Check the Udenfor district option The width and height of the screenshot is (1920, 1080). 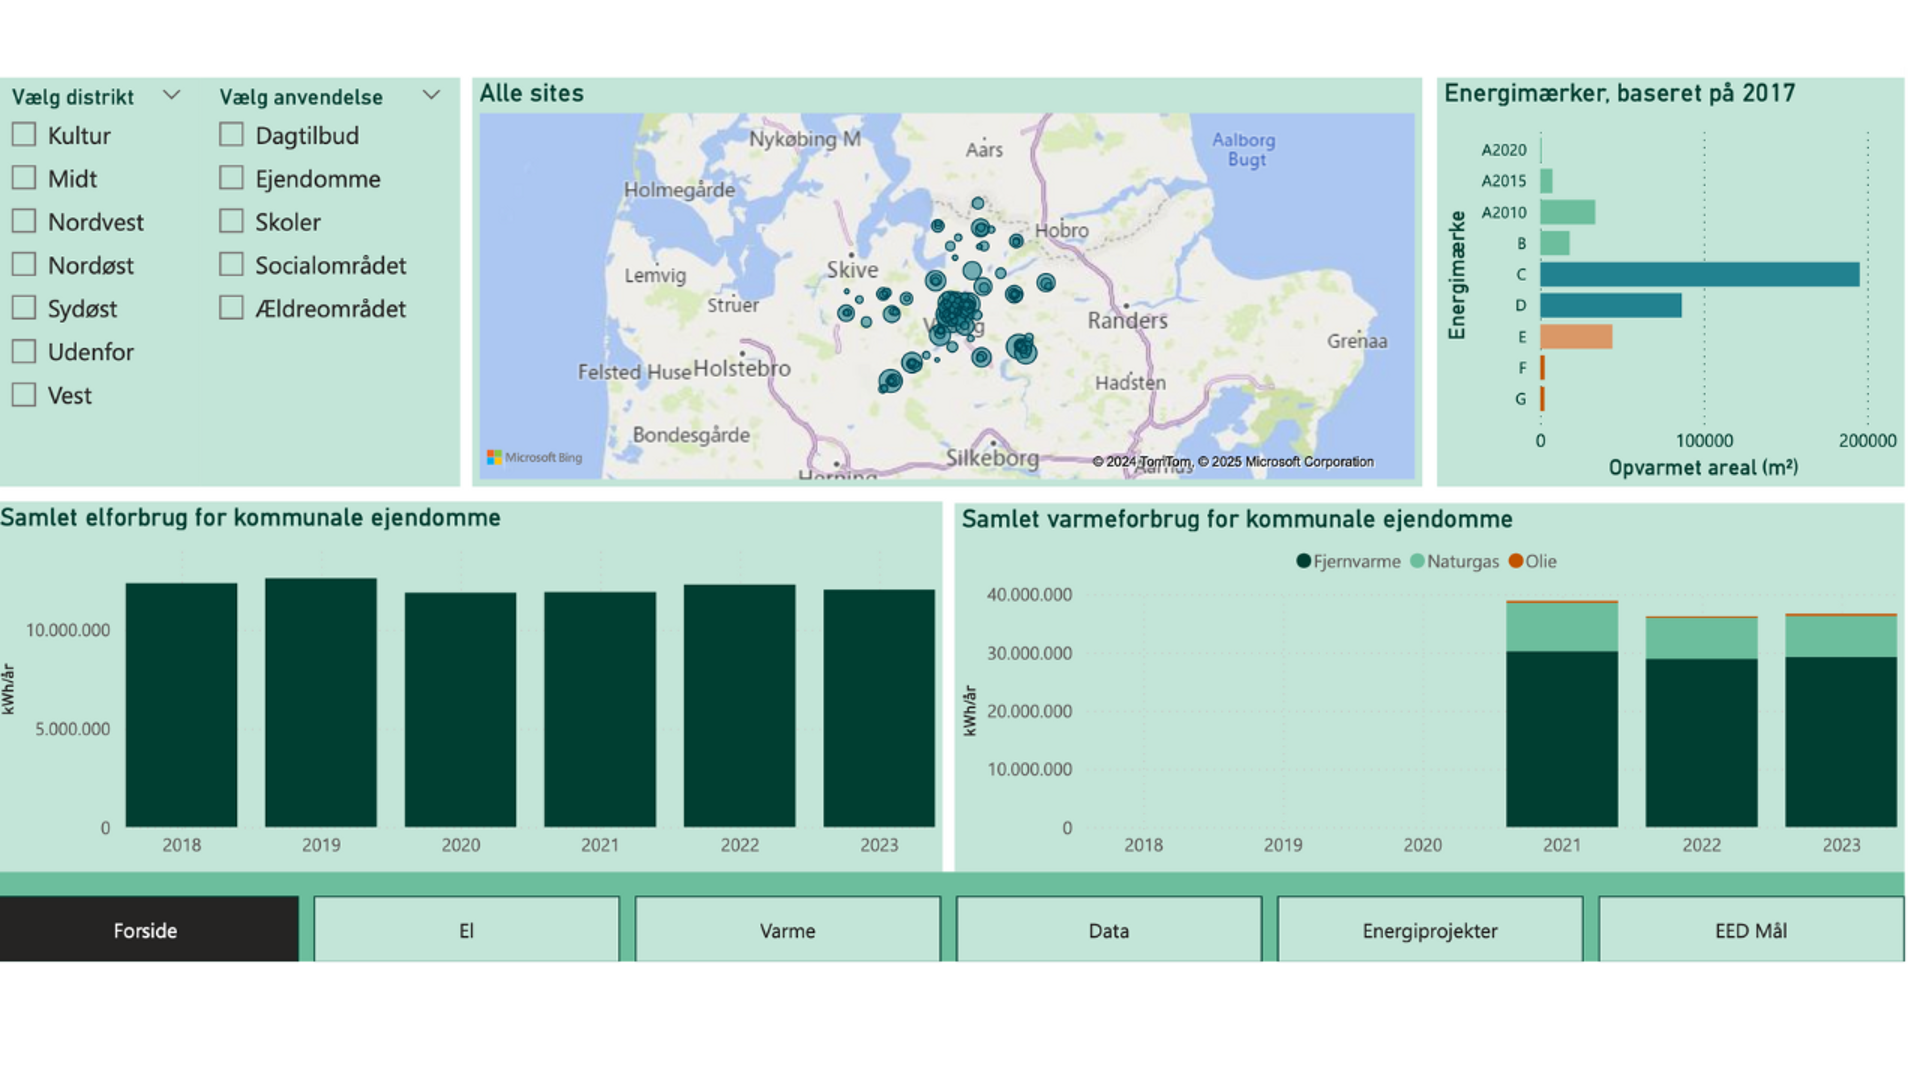pyautogui.click(x=24, y=352)
